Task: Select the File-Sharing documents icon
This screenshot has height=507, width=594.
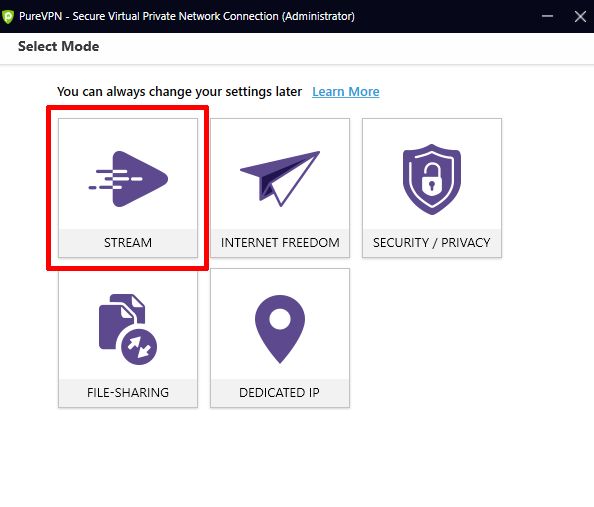Action: 128,329
